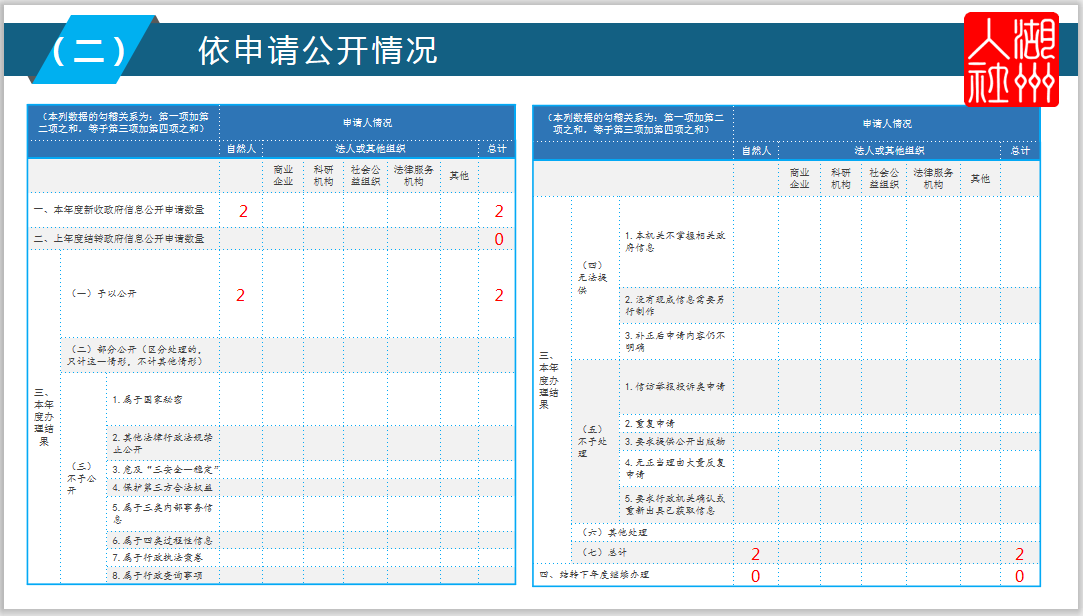This screenshot has height=616, width=1083.
Task: Click 总计 value 2 in 本年度新收 row
Action: (499, 211)
